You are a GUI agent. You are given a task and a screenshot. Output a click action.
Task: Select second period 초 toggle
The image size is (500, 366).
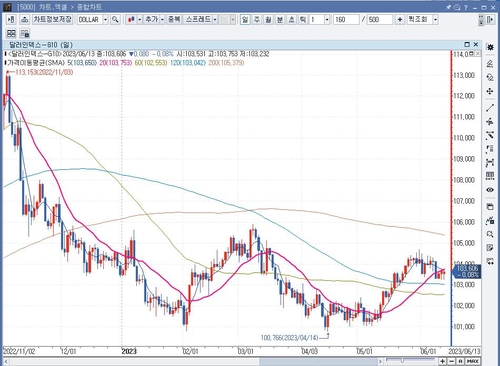coord(291,20)
